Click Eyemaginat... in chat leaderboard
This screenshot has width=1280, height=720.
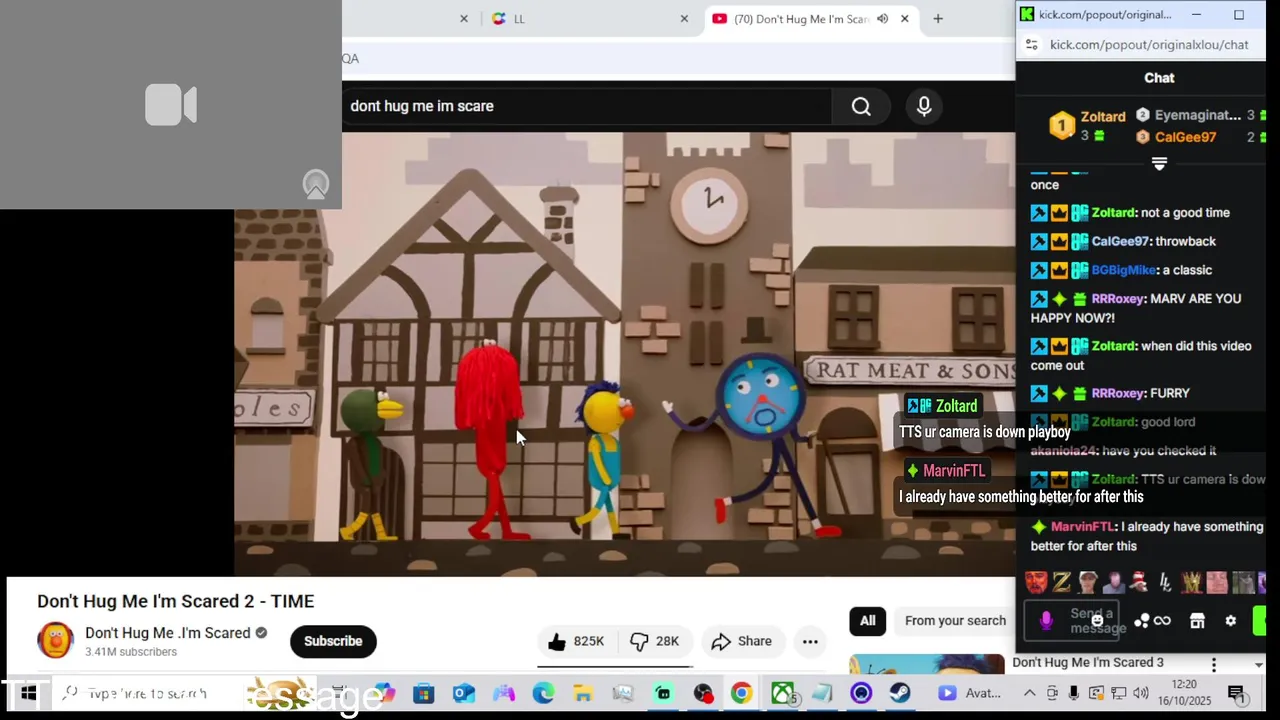point(1198,116)
